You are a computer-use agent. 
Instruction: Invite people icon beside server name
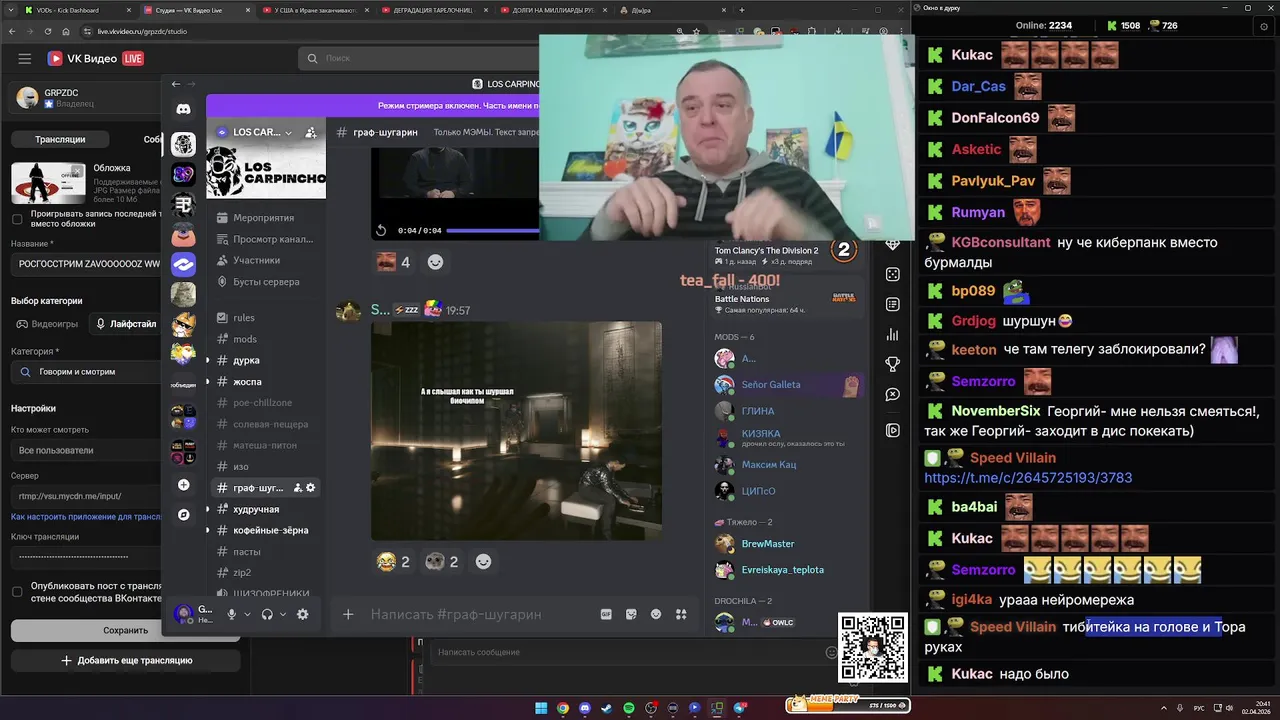(x=311, y=132)
